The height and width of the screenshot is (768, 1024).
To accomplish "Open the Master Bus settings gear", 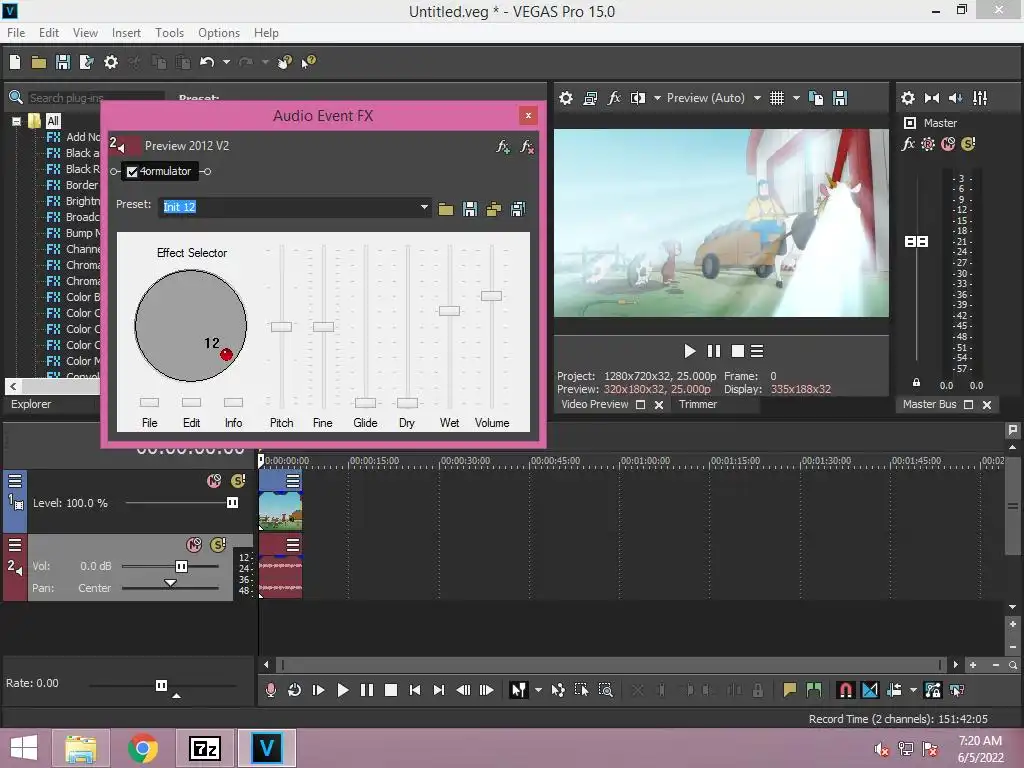I will tap(908, 98).
